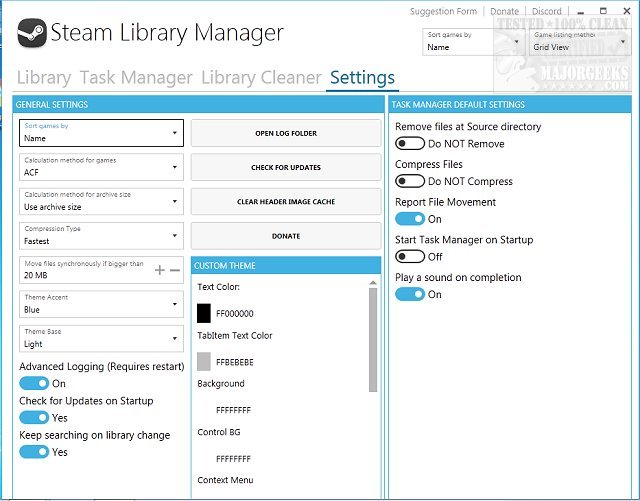Minimize the Steam Library Manager window
The width and height of the screenshot is (640, 501).
tap(580, 11)
